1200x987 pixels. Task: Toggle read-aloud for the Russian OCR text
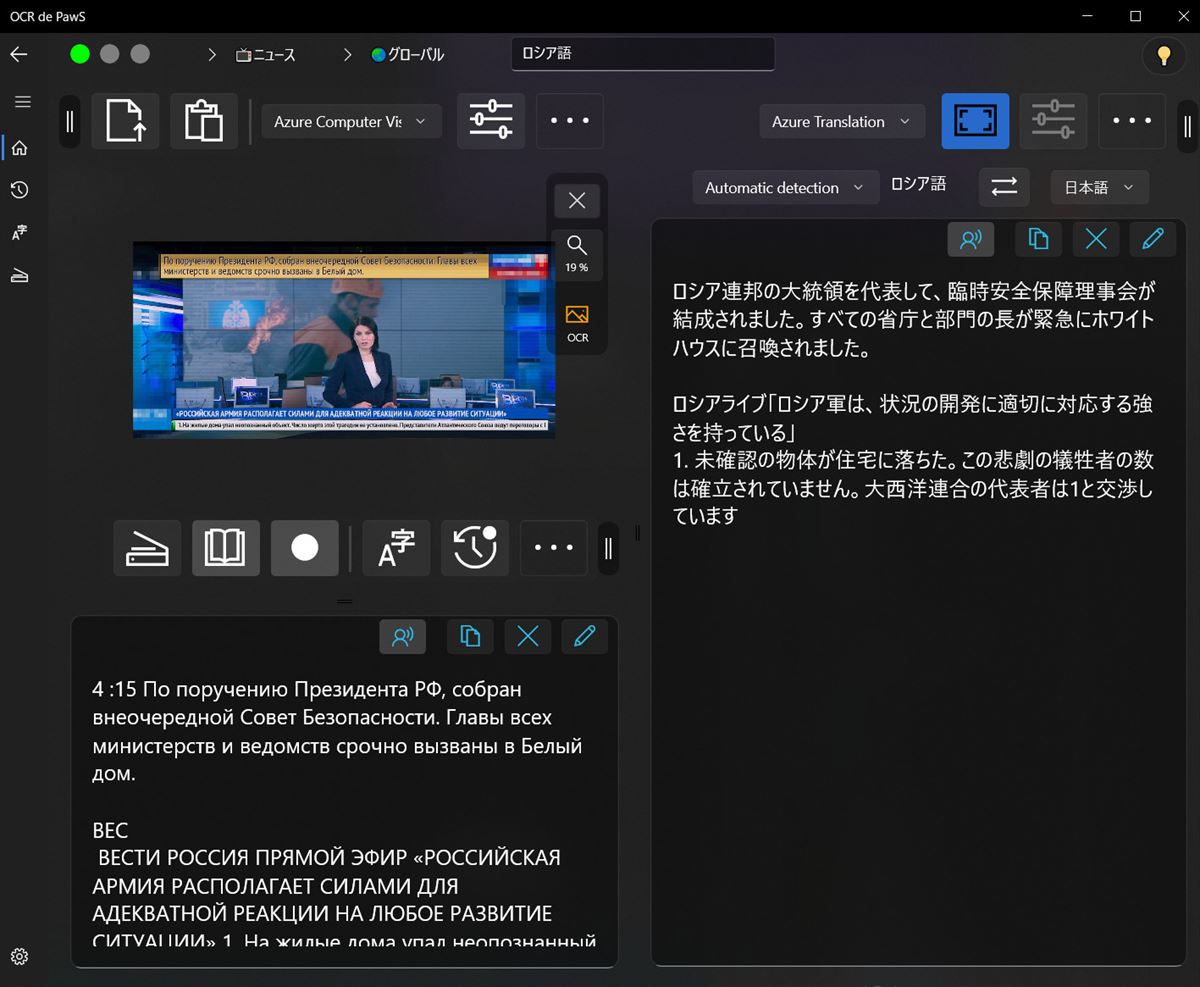click(x=403, y=636)
